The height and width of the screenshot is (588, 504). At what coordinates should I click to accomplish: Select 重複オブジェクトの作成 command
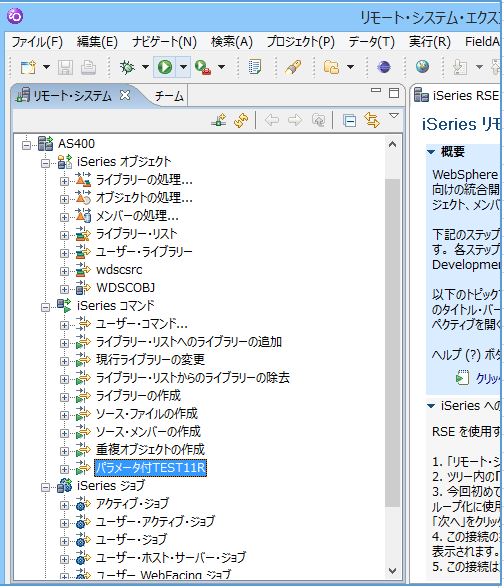(150, 450)
